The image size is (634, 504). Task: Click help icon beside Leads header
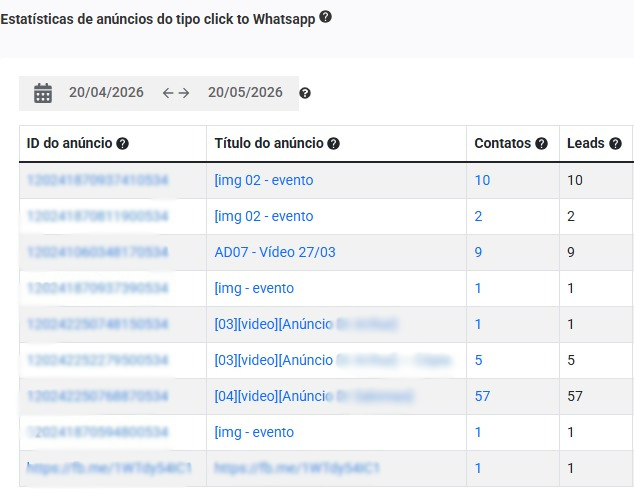tap(615, 144)
